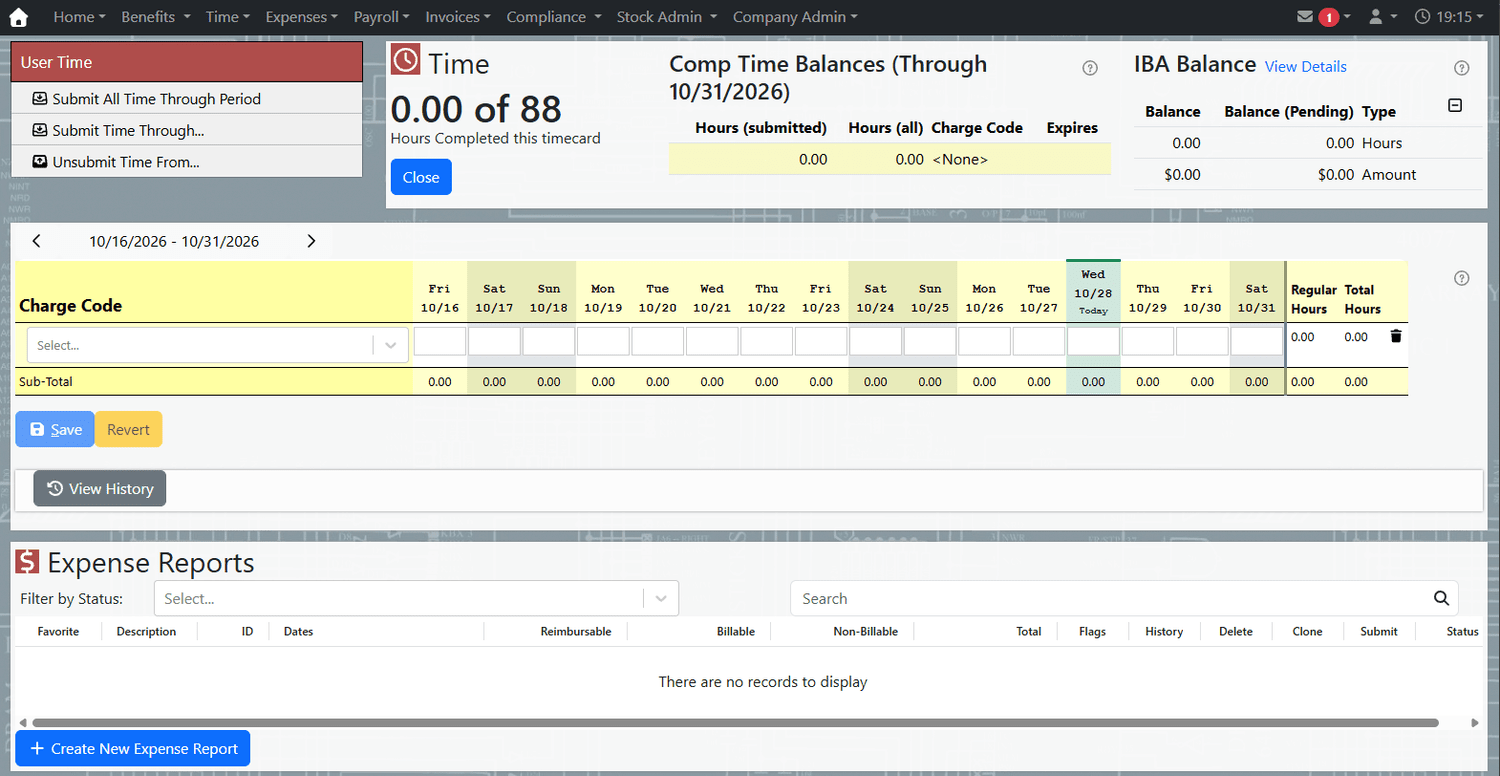This screenshot has height=776, width=1500.
Task: Open the timesheet grid help icon
Action: point(1461,278)
